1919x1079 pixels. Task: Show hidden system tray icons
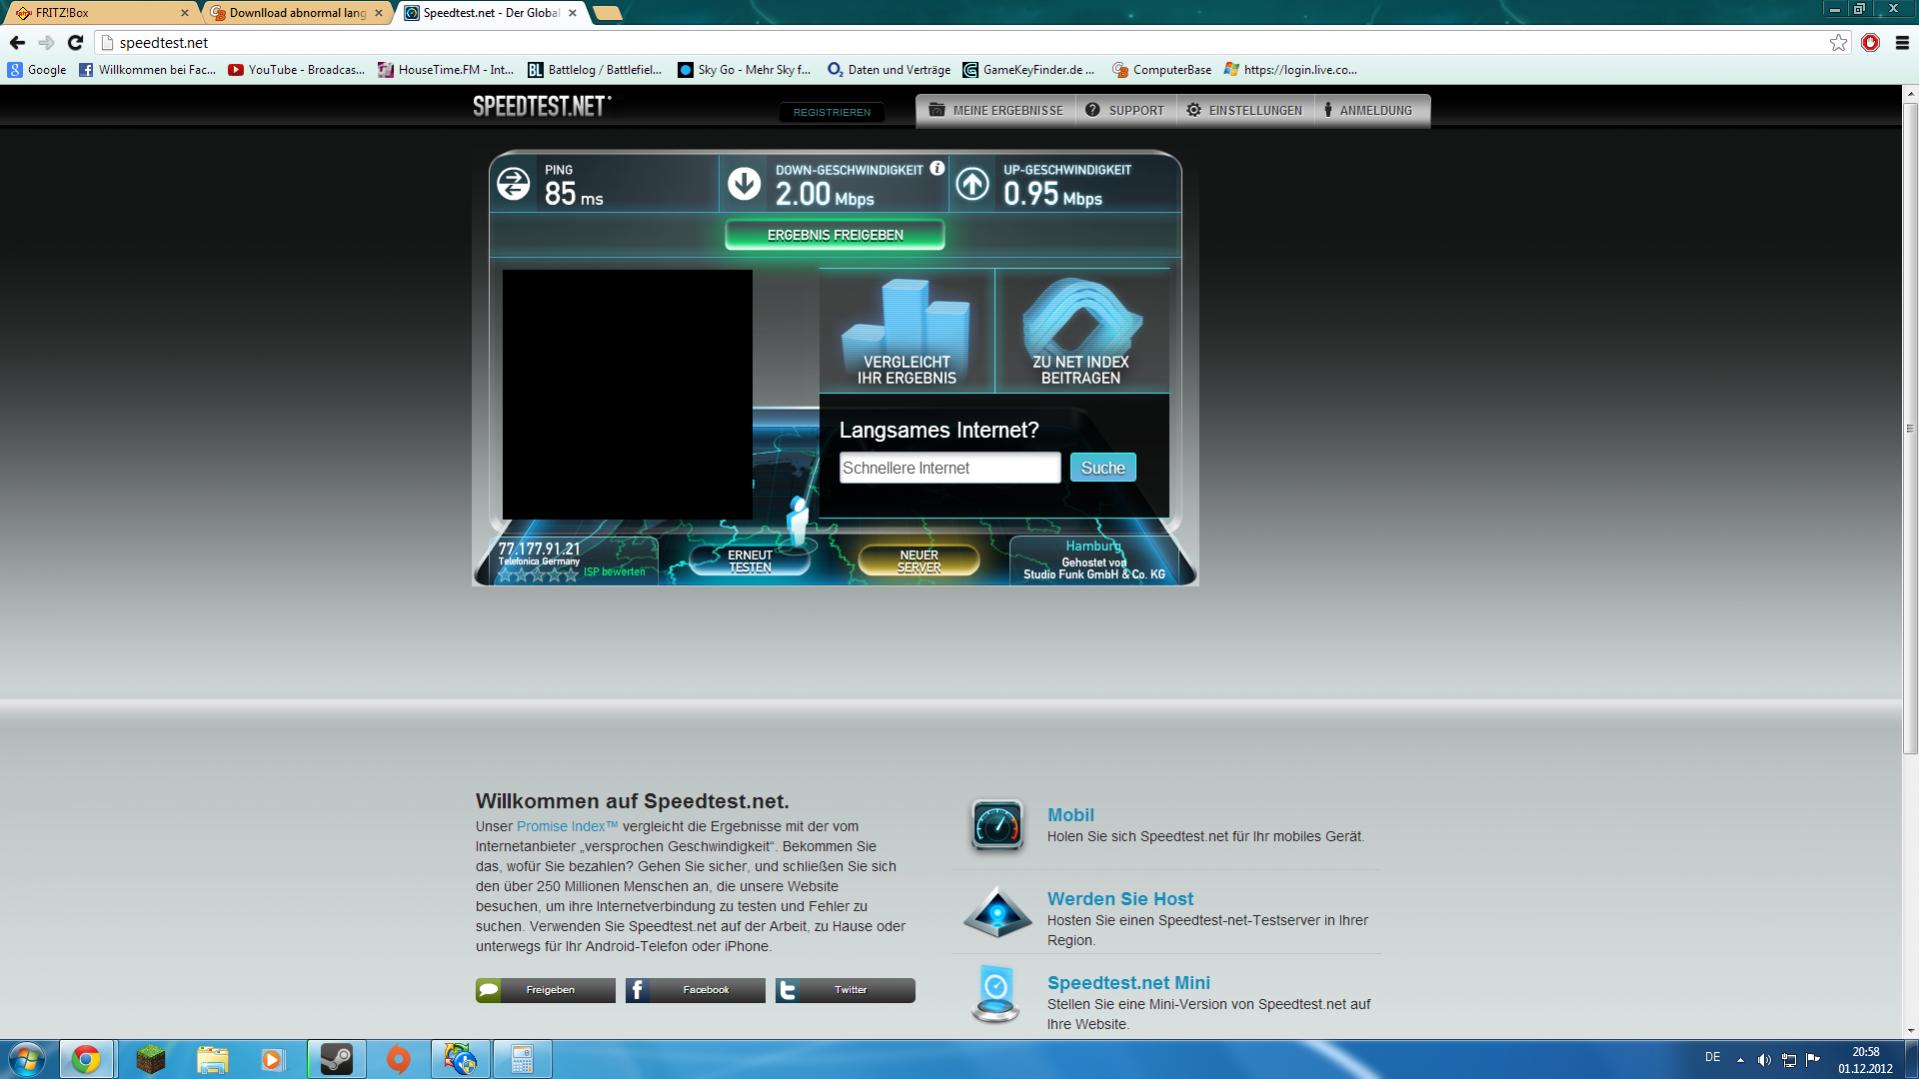tap(1740, 1060)
